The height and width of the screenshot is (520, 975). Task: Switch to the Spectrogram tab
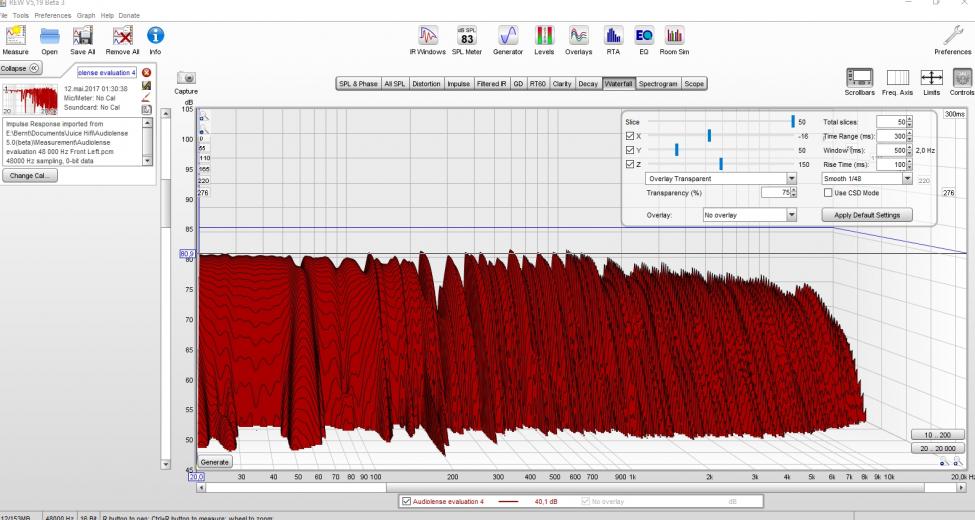[x=658, y=84]
